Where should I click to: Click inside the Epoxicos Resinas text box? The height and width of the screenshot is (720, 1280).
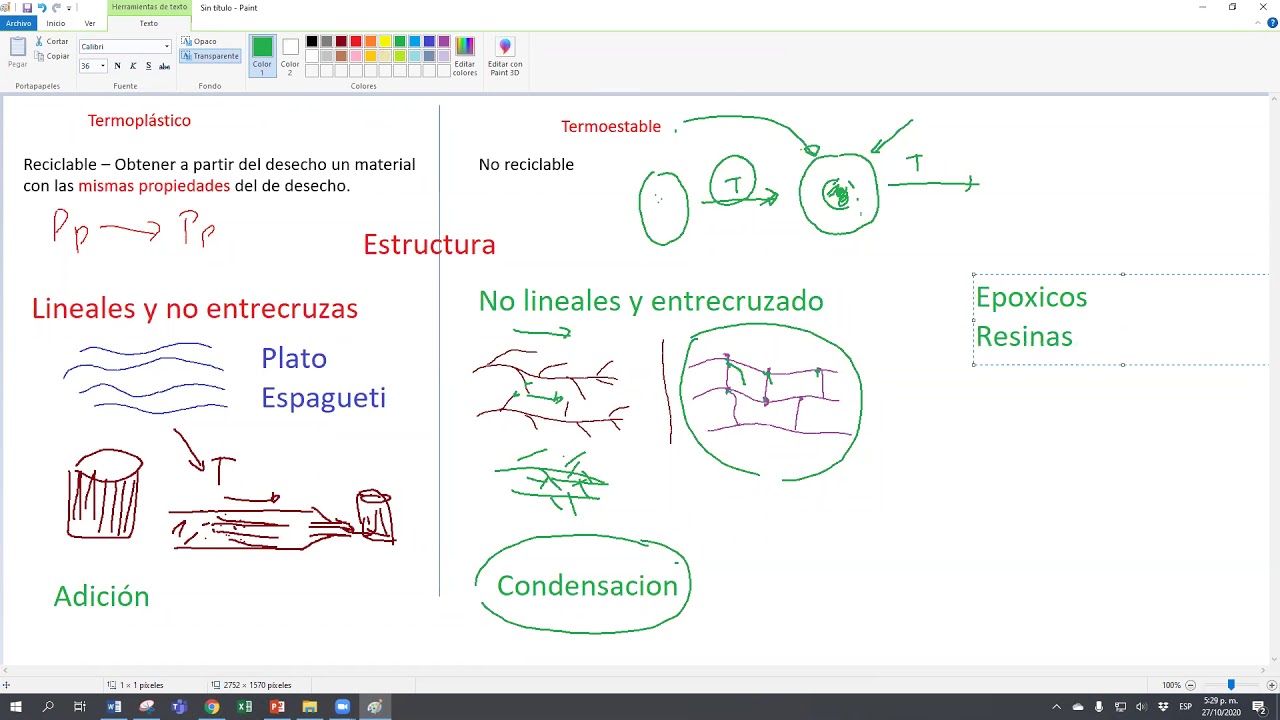tap(1122, 319)
